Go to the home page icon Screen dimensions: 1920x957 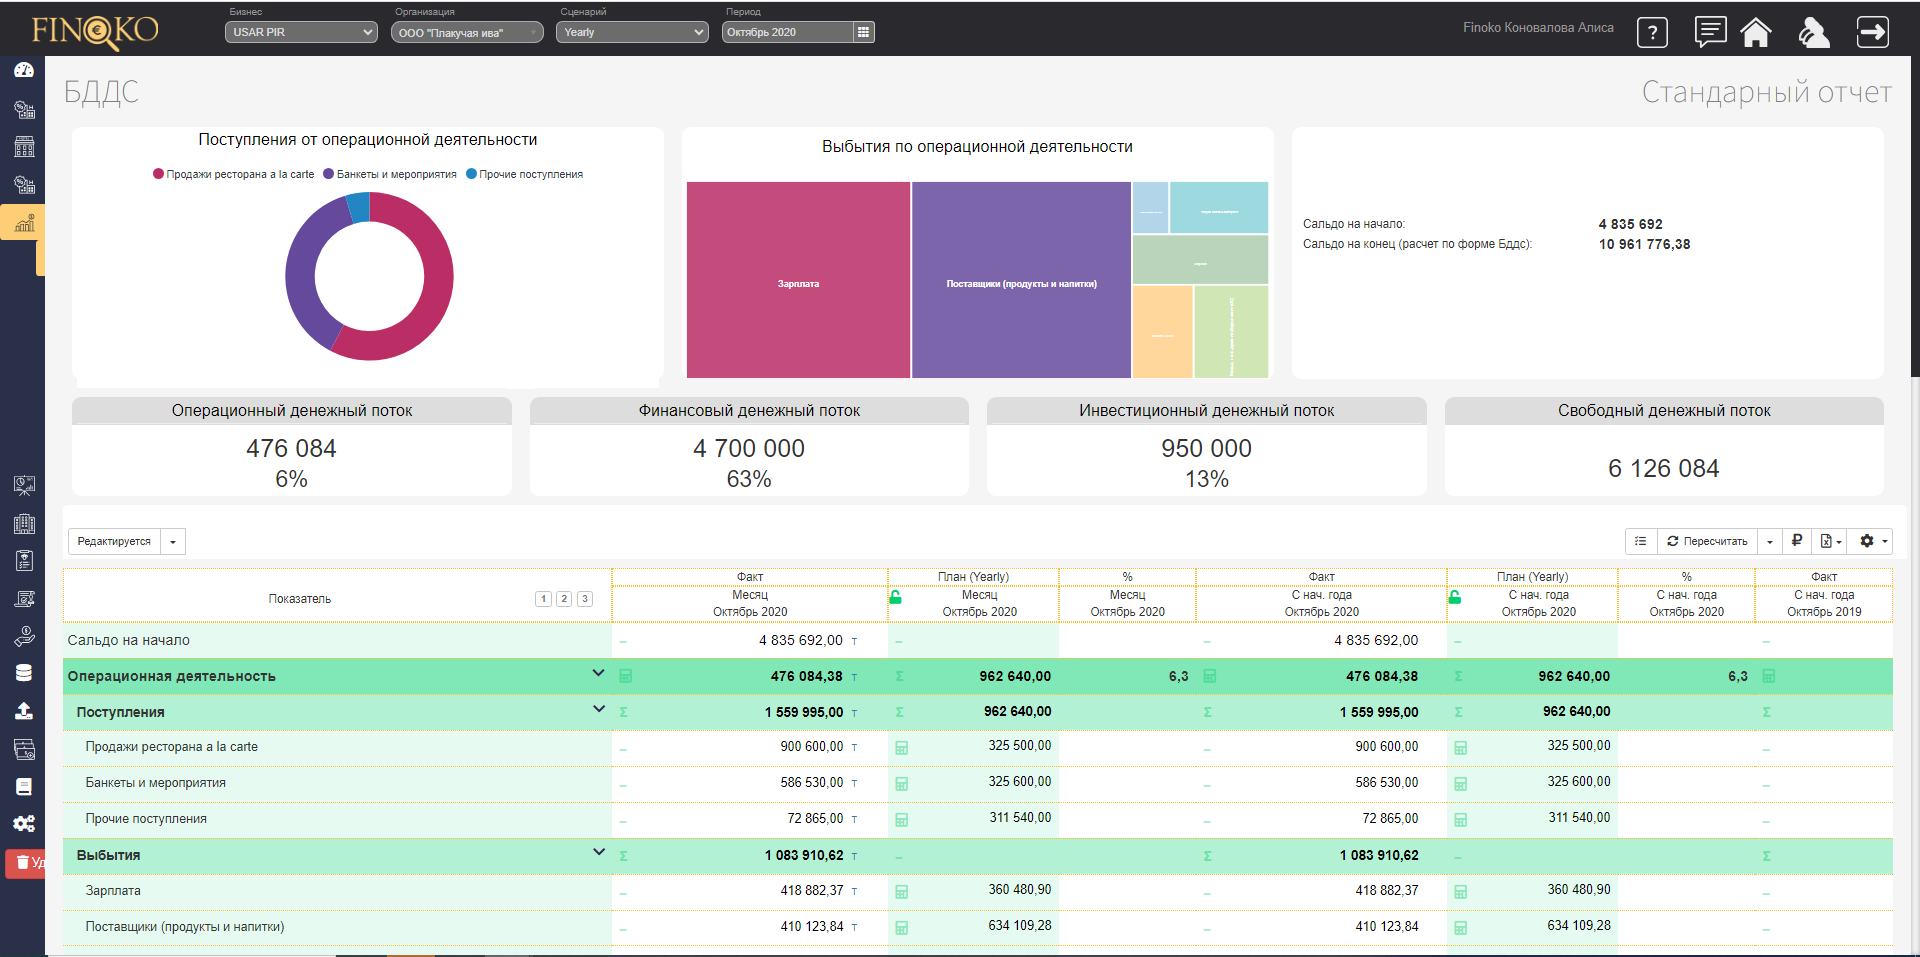pos(1756,33)
